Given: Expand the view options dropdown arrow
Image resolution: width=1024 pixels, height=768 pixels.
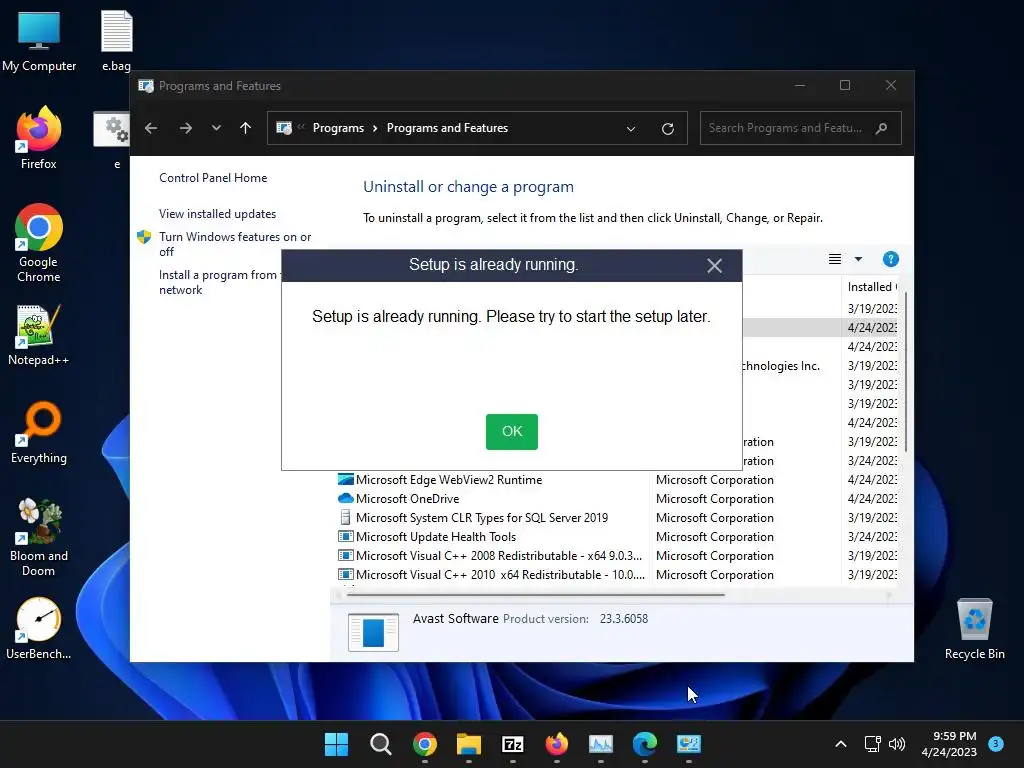Looking at the screenshot, I should [858, 259].
